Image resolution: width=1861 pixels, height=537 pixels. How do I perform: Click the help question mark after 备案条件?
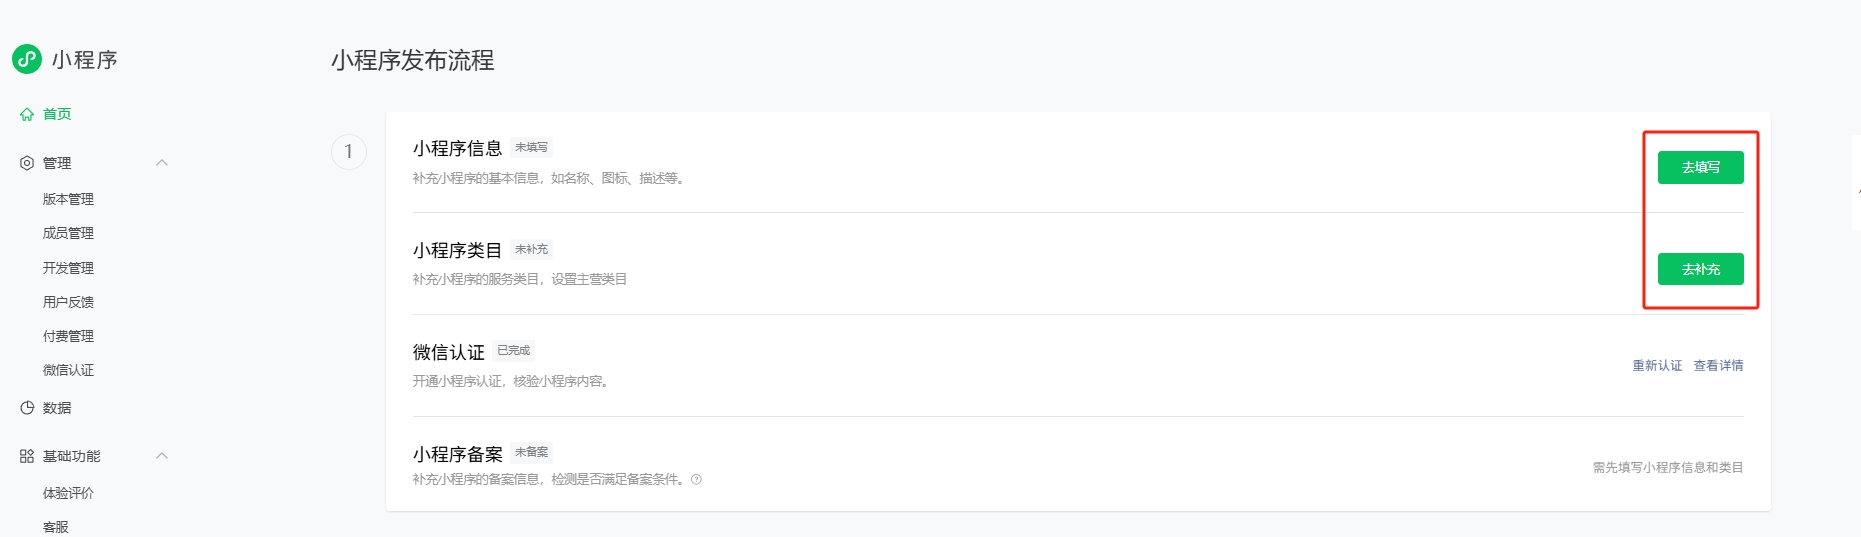tap(696, 480)
